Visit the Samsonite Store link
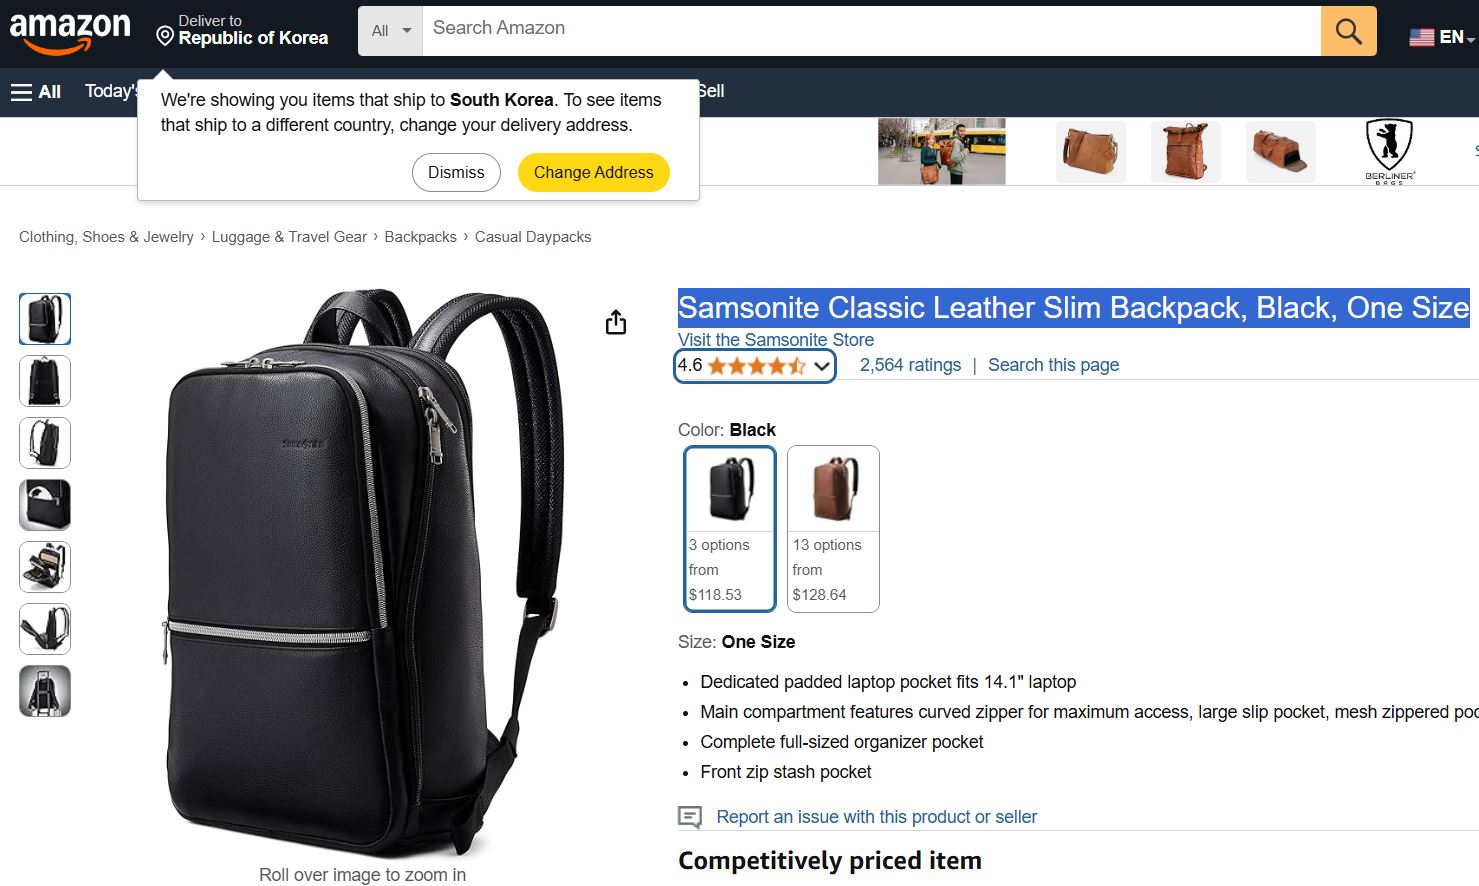 (776, 340)
